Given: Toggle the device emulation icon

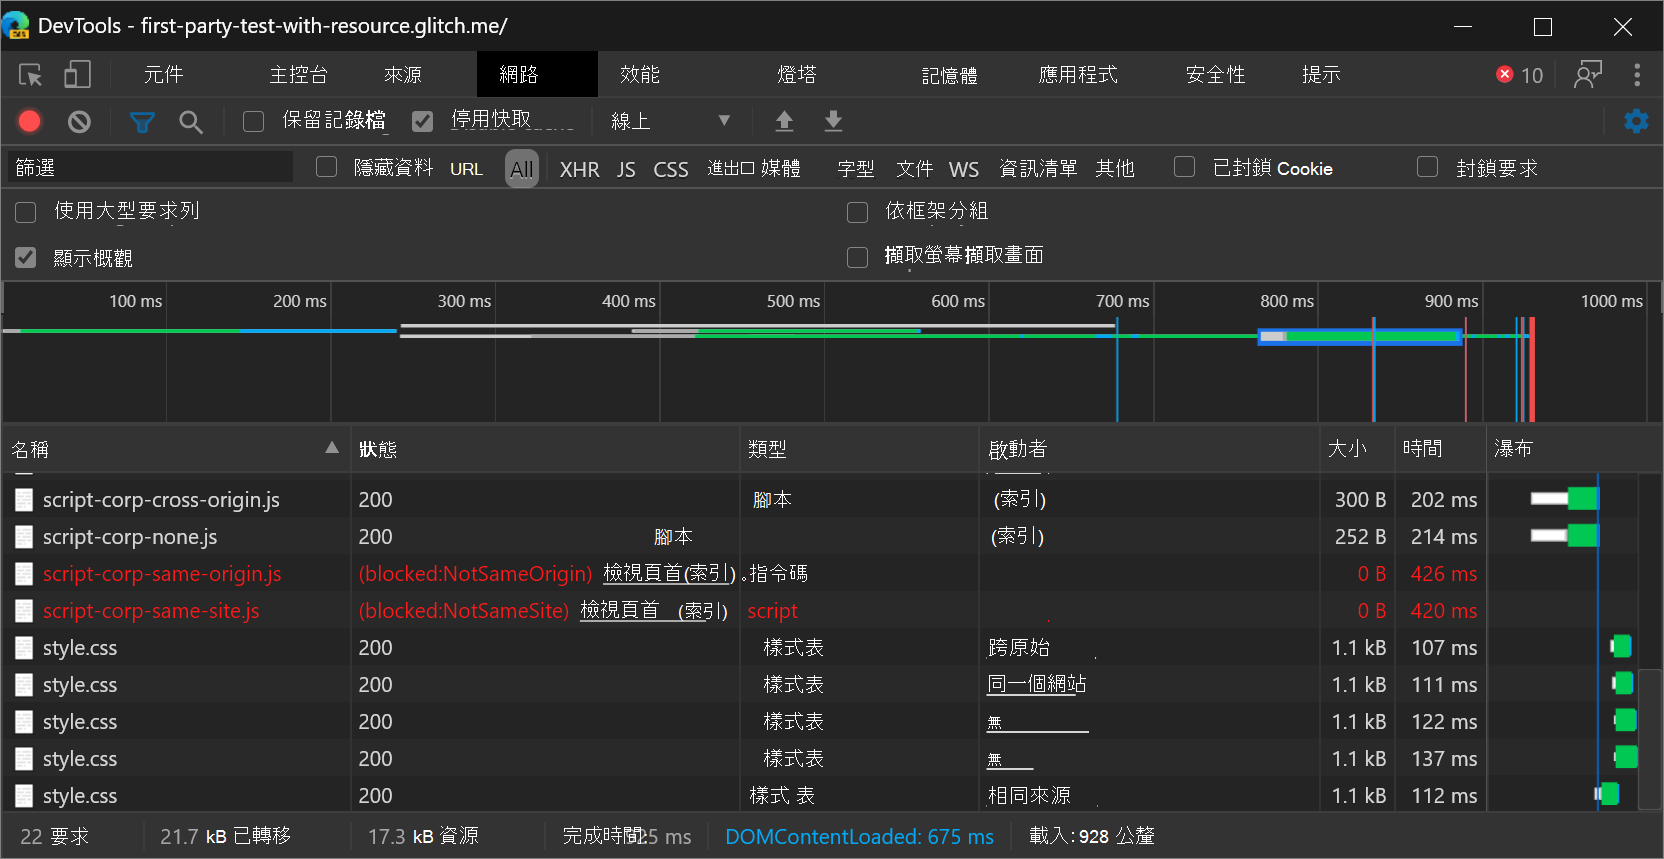Looking at the screenshot, I should (x=77, y=75).
